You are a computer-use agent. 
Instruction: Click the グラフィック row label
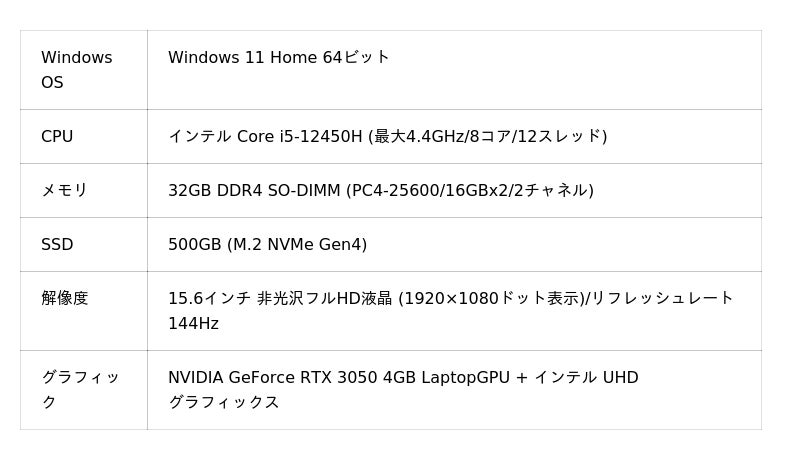[80, 378]
